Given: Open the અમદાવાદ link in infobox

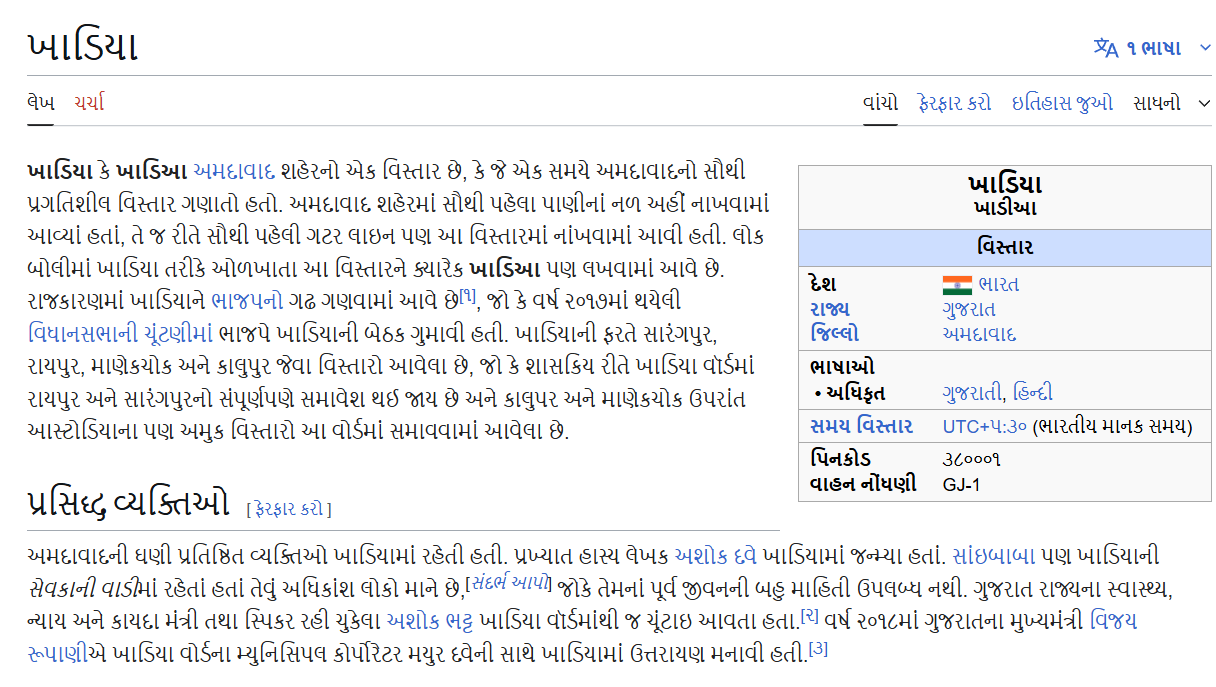Looking at the screenshot, I should coord(979,334).
